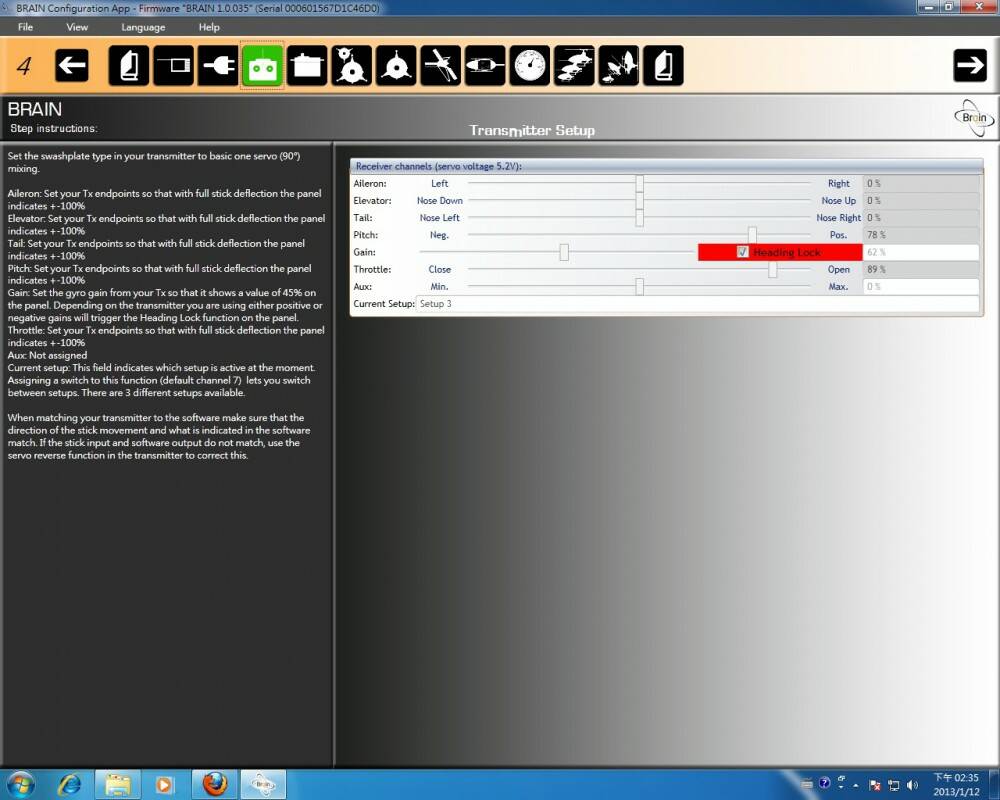Open Windows Explorer from the taskbar
The width and height of the screenshot is (1000, 800).
coord(118,784)
